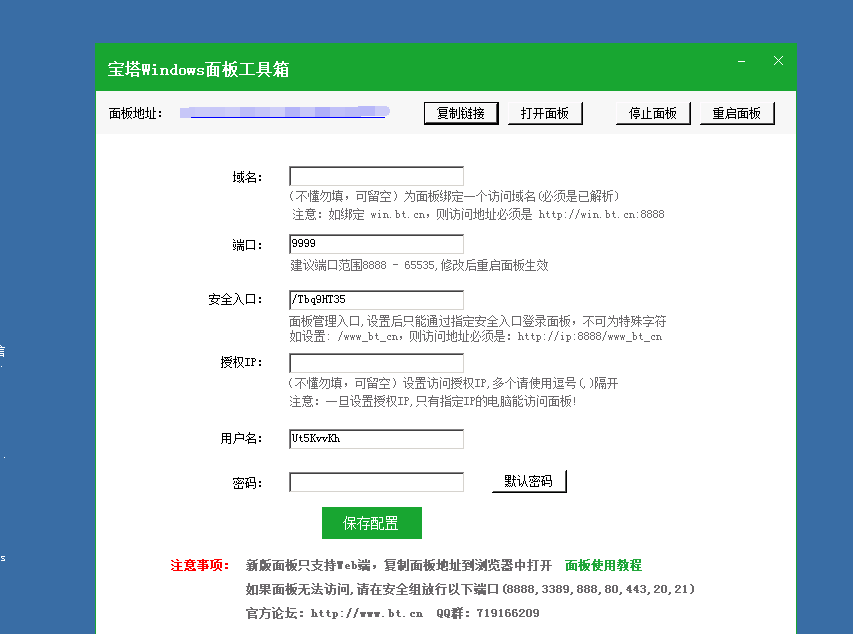Click the 授权IP label
The image size is (853, 634).
242,362
